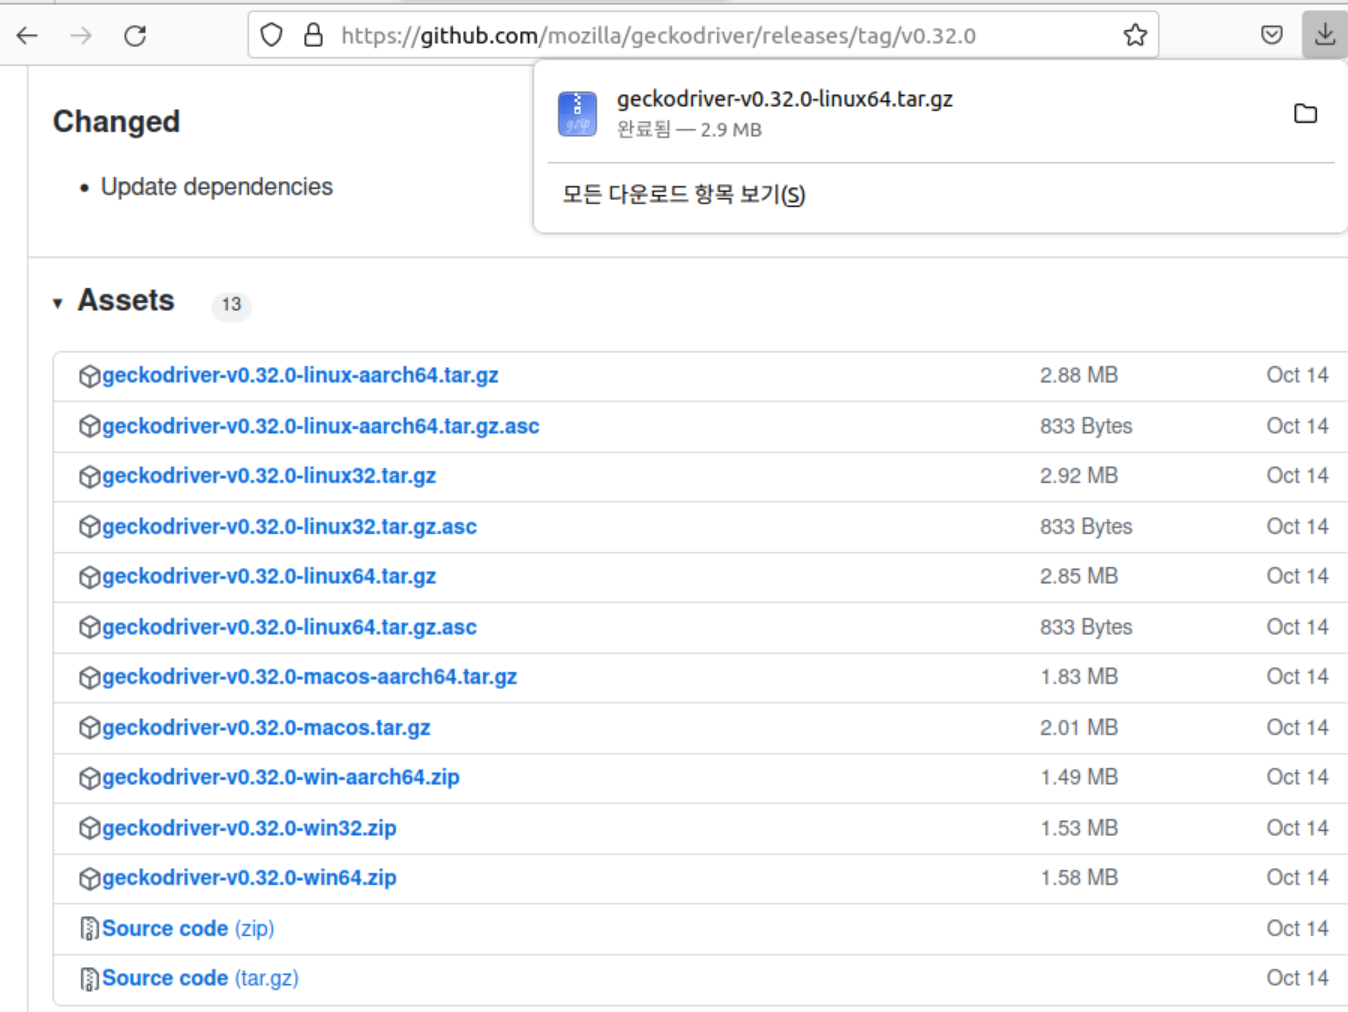Click Oct 14 date in Source code (zip) row
The width and height of the screenshot is (1348, 1012).
(1297, 929)
